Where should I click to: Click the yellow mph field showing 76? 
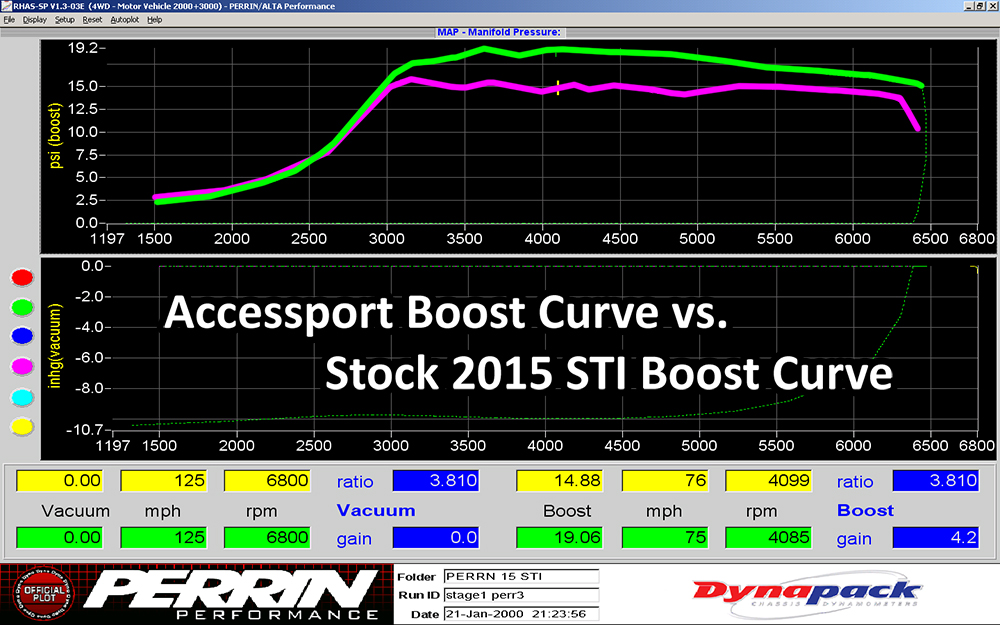[x=665, y=480]
